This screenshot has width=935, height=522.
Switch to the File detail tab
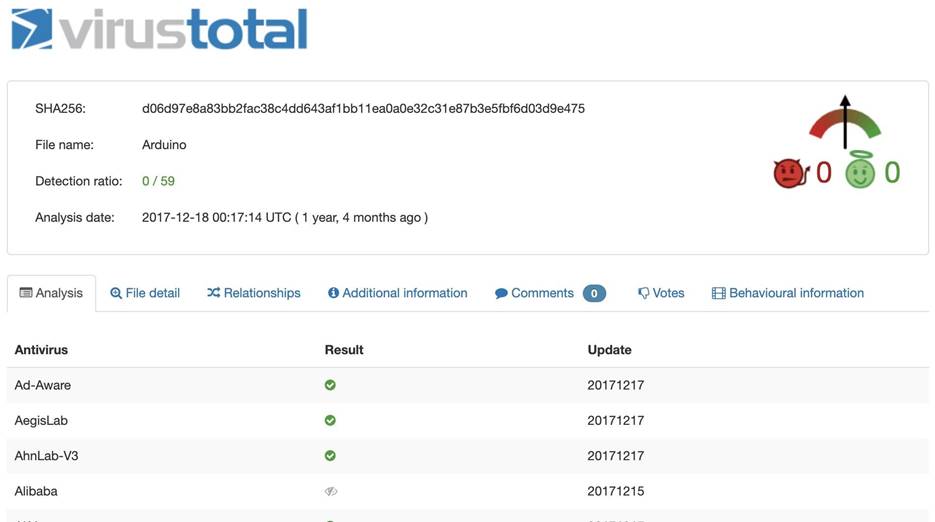pos(145,293)
